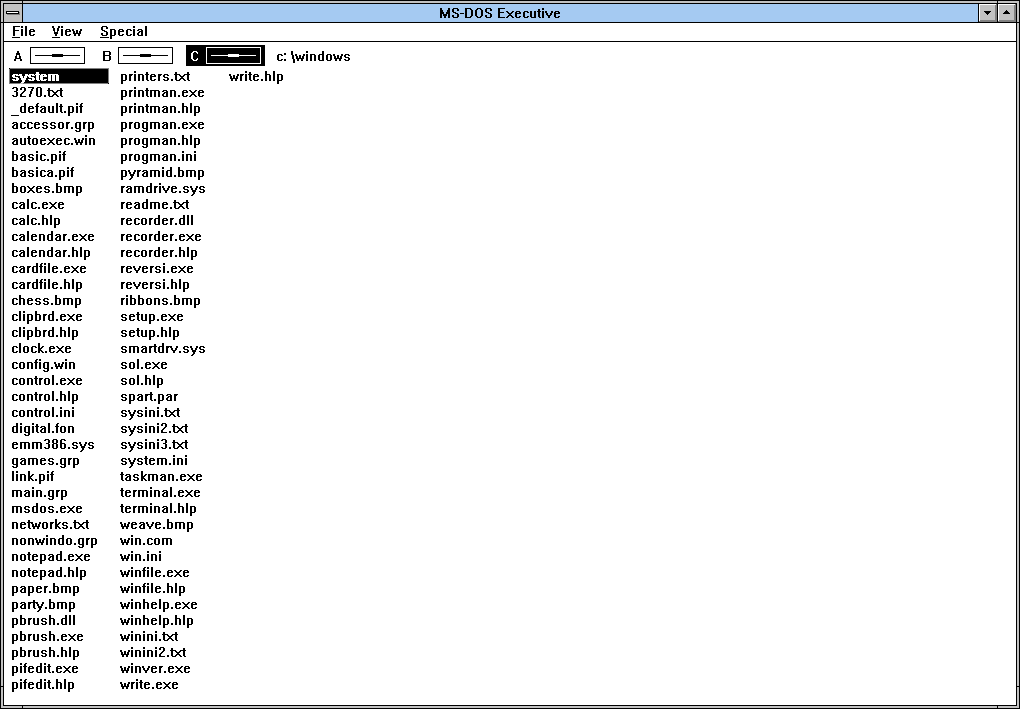This screenshot has height=709, width=1020.
Task: Select basic.pif file
Action: pos(38,156)
